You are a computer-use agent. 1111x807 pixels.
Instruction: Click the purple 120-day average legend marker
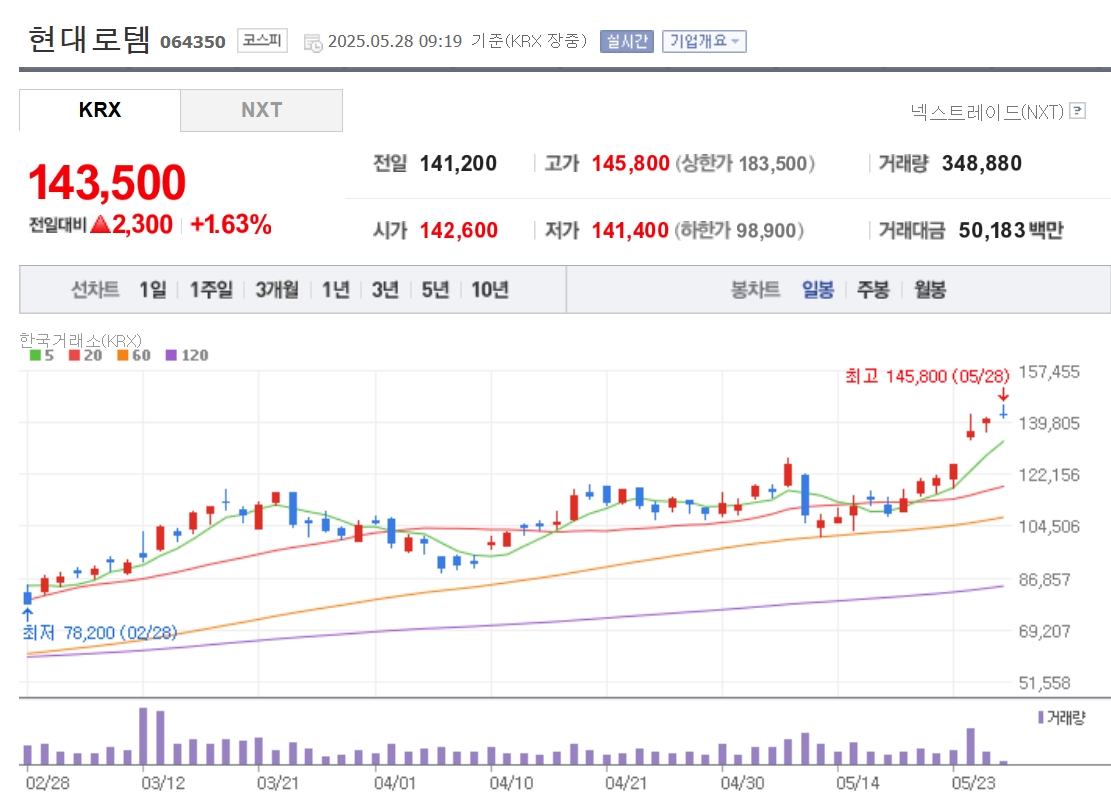pos(171,355)
